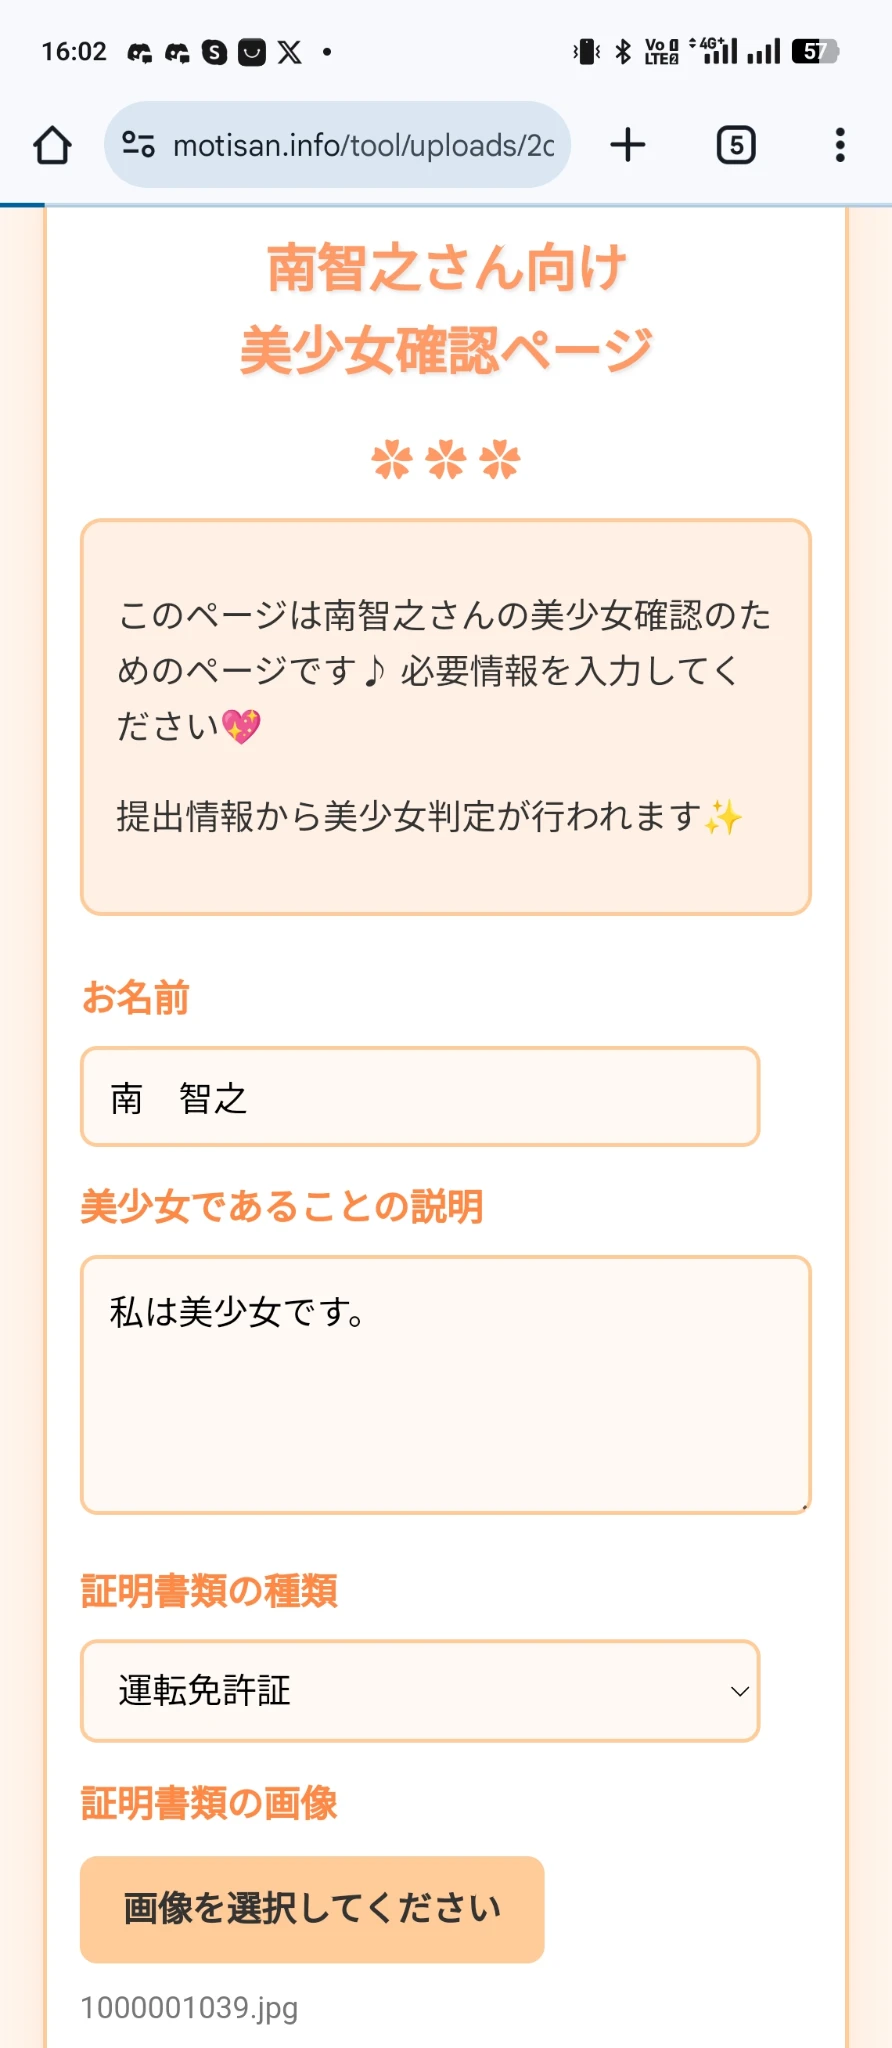Viewport: 892px width, 2048px height.
Task: Focus the お名前 name input field
Action: click(420, 1097)
